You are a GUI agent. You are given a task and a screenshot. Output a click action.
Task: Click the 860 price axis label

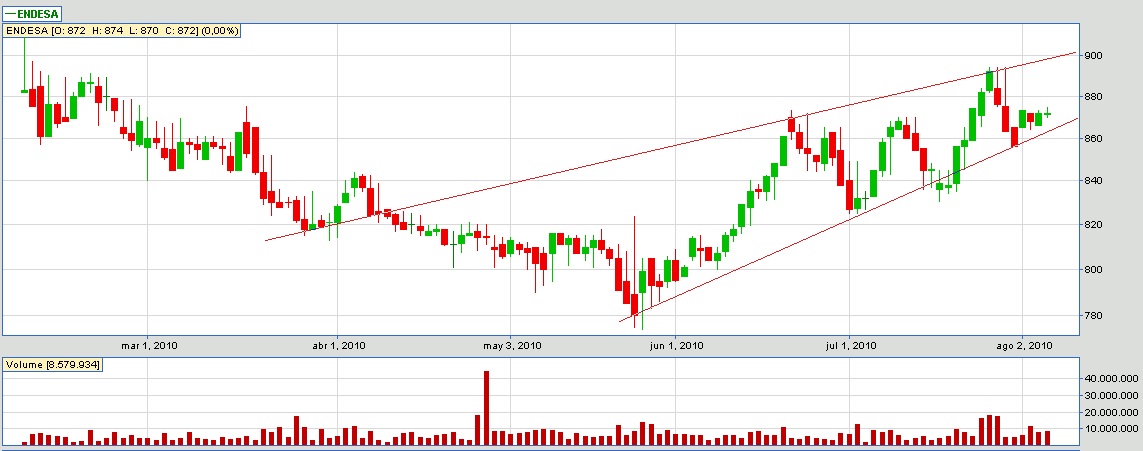click(1093, 138)
